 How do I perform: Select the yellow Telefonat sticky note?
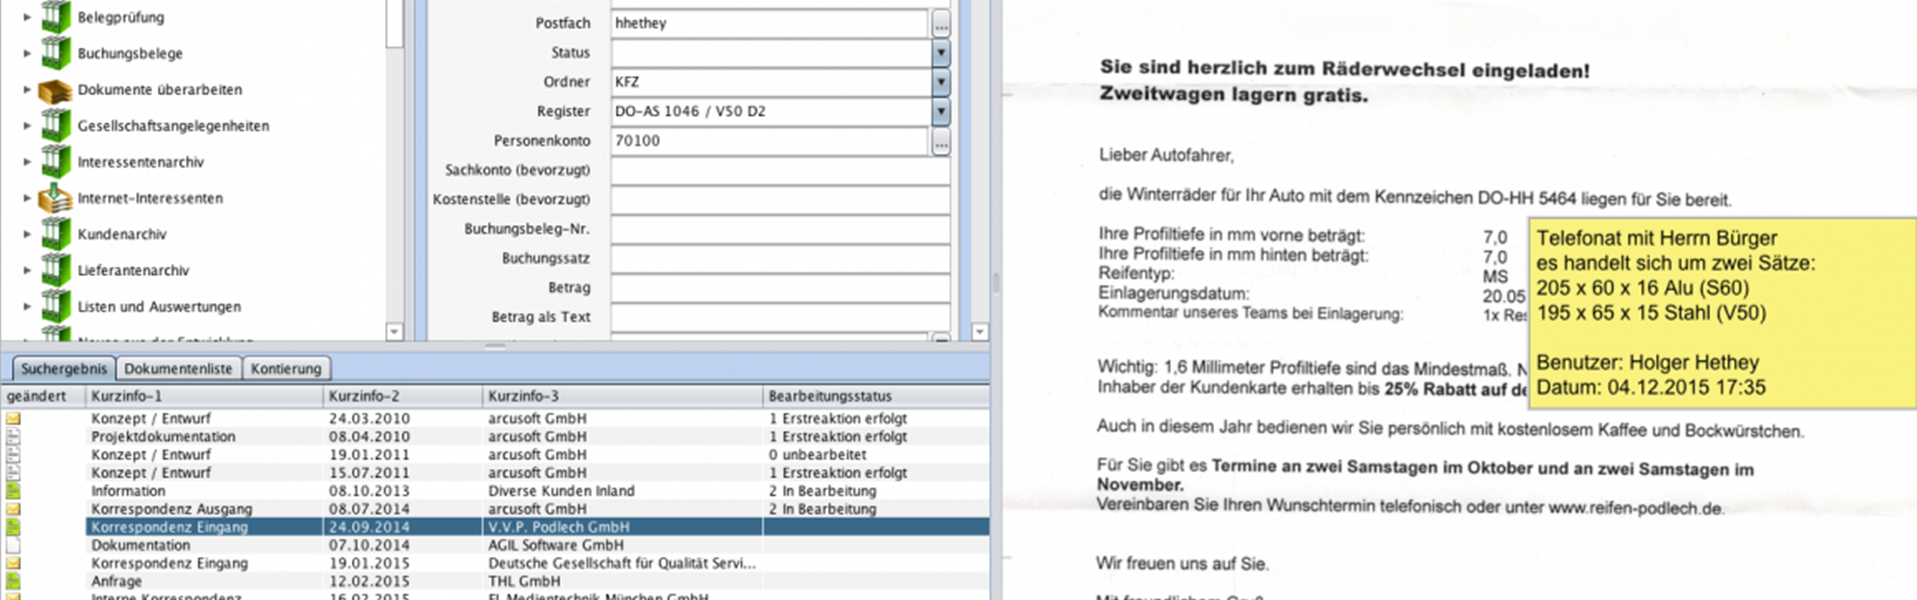tap(1720, 313)
